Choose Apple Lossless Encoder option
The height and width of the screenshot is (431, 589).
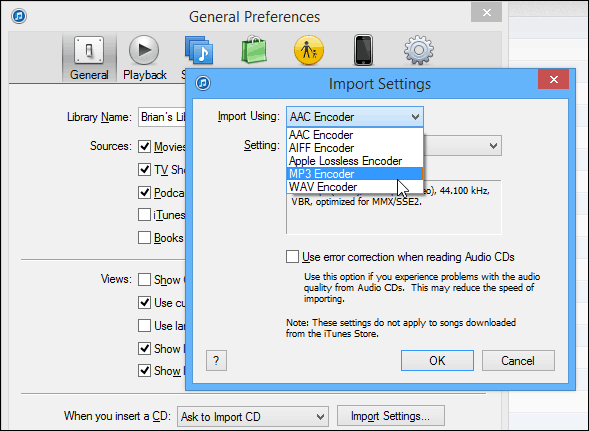(355, 161)
